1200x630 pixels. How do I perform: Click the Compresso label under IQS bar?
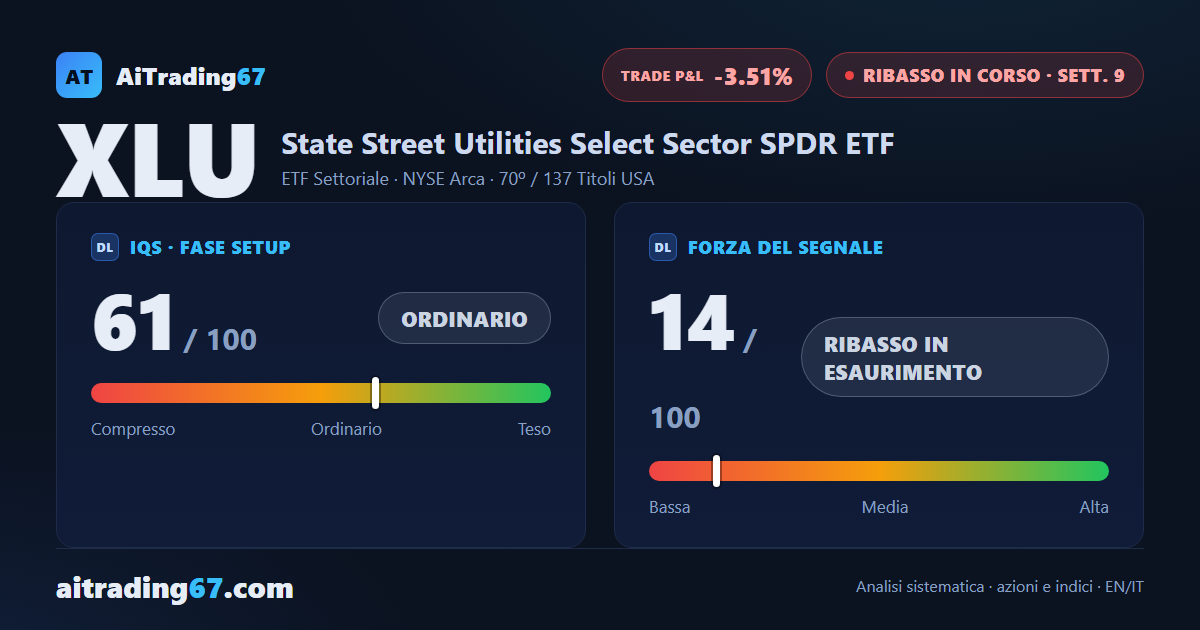[133, 429]
